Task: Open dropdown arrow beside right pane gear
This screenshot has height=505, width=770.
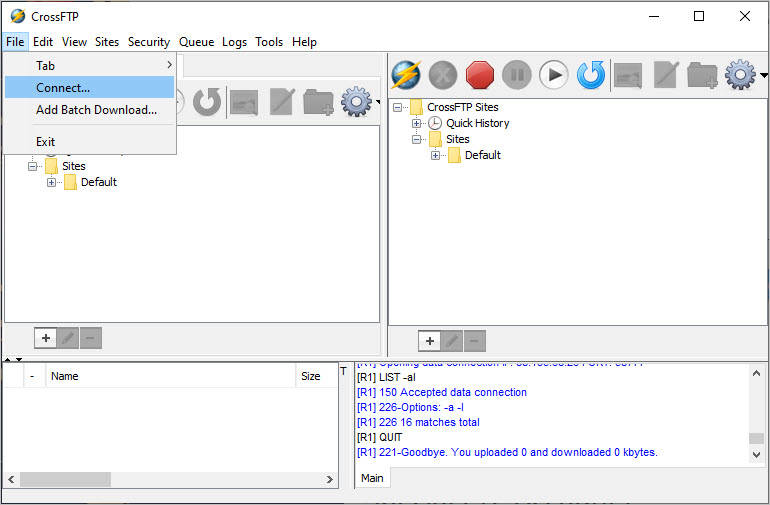Action: pos(764,75)
